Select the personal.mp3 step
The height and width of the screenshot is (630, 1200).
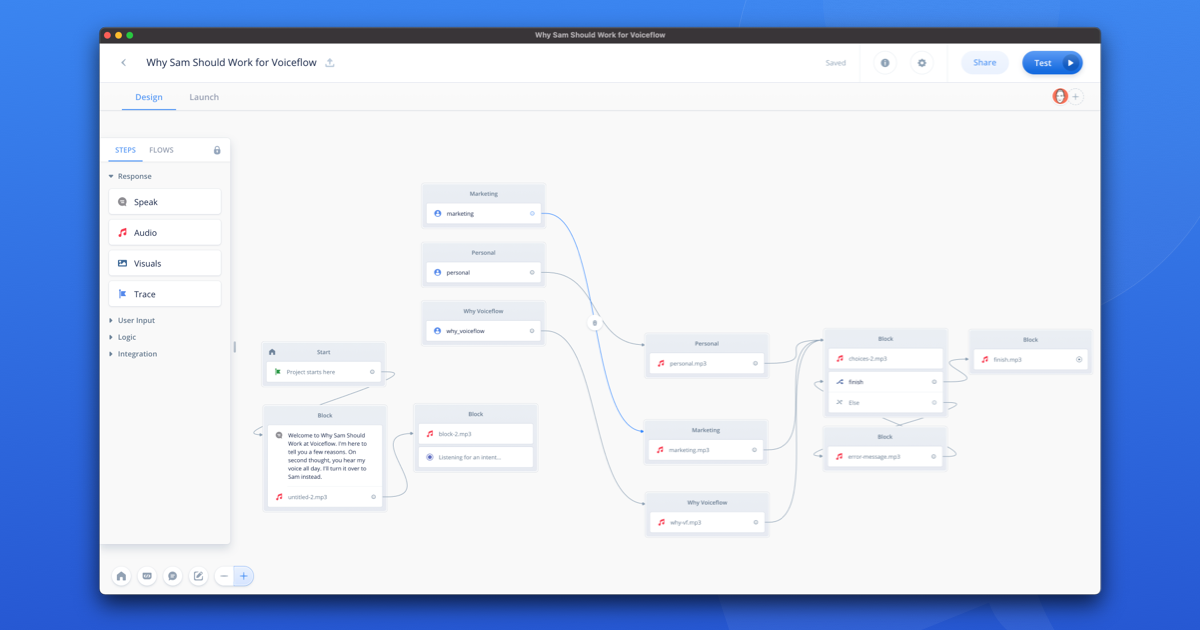coord(707,364)
